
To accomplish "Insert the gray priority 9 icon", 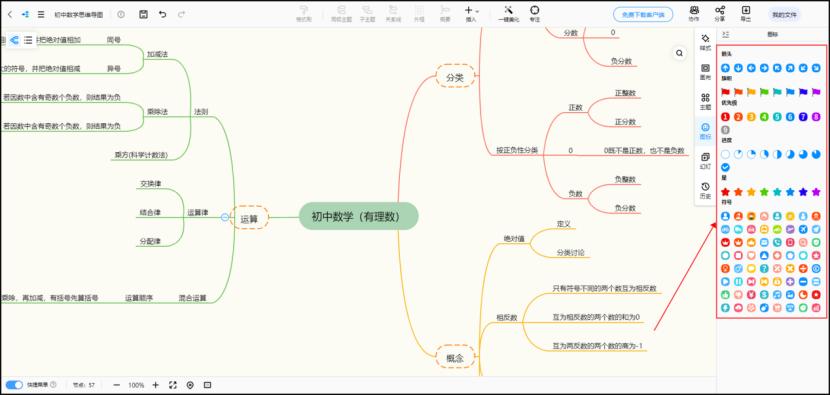I will [x=725, y=130].
